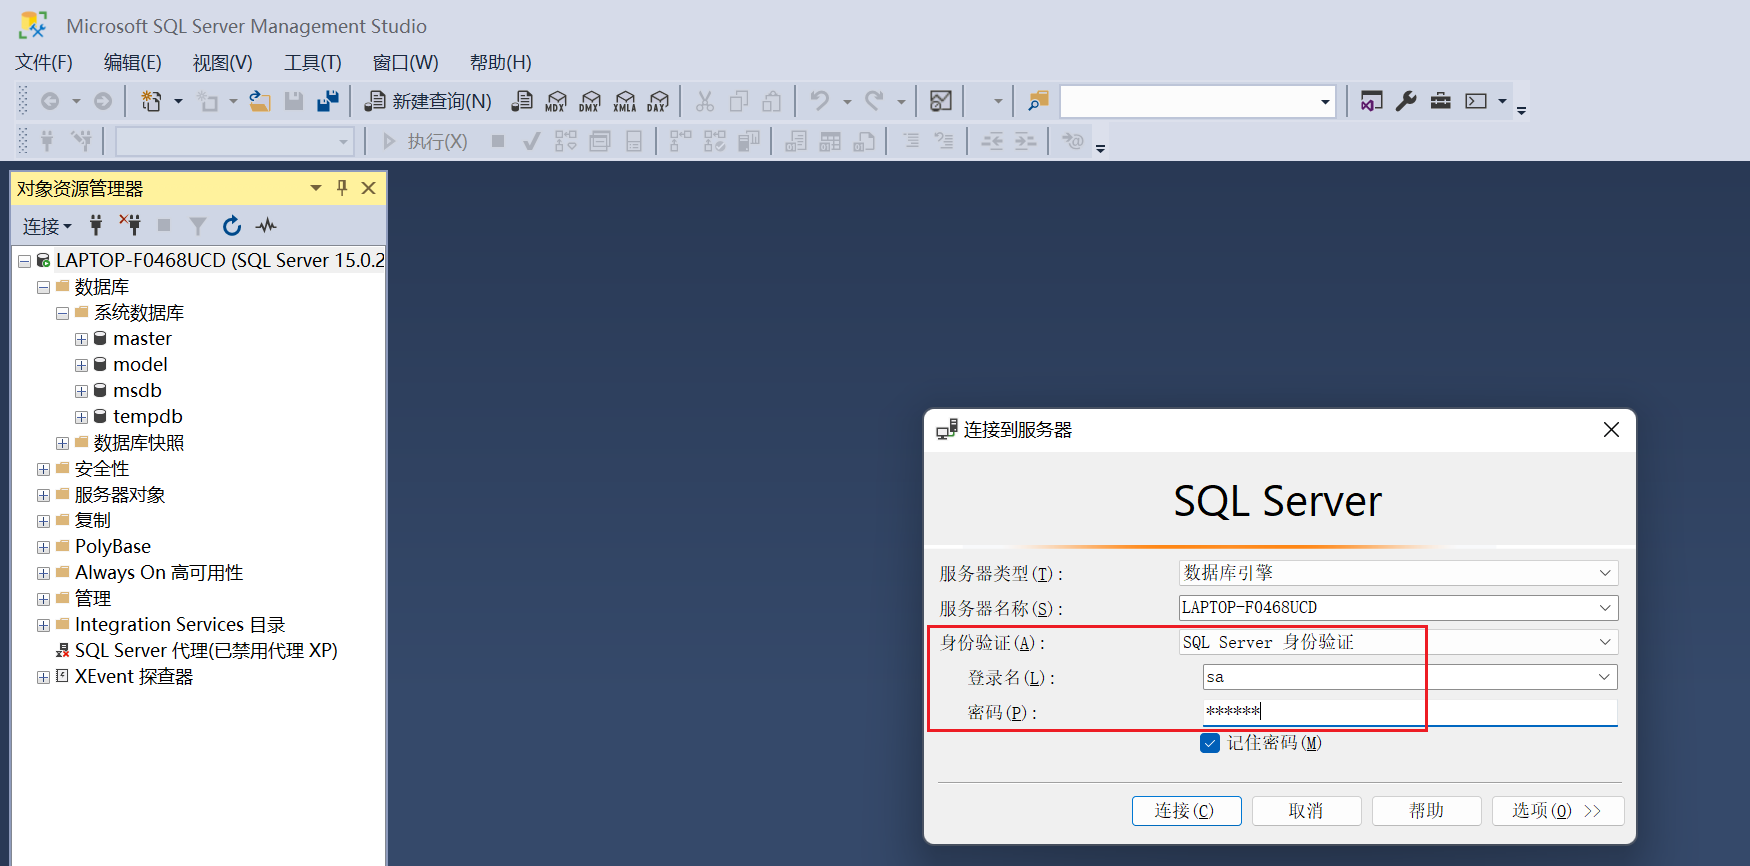Open the 编辑(E) menu
The width and height of the screenshot is (1750, 866).
click(133, 62)
